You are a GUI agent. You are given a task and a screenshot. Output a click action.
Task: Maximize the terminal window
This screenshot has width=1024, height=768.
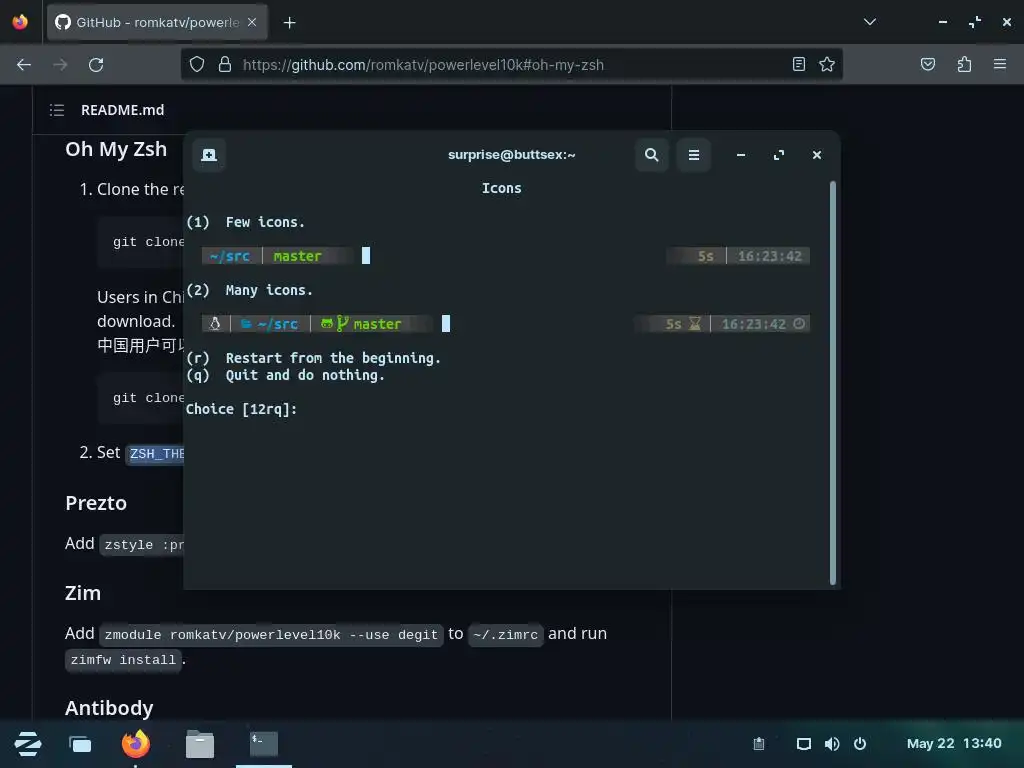[x=778, y=155]
